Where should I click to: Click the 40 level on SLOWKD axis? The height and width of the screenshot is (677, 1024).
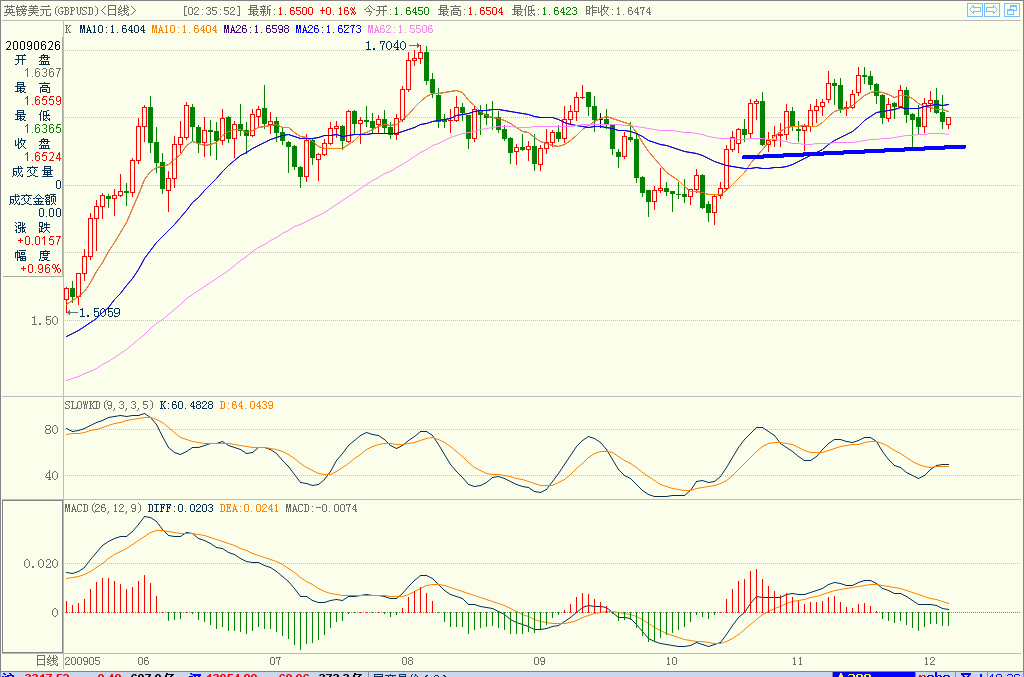(52, 476)
